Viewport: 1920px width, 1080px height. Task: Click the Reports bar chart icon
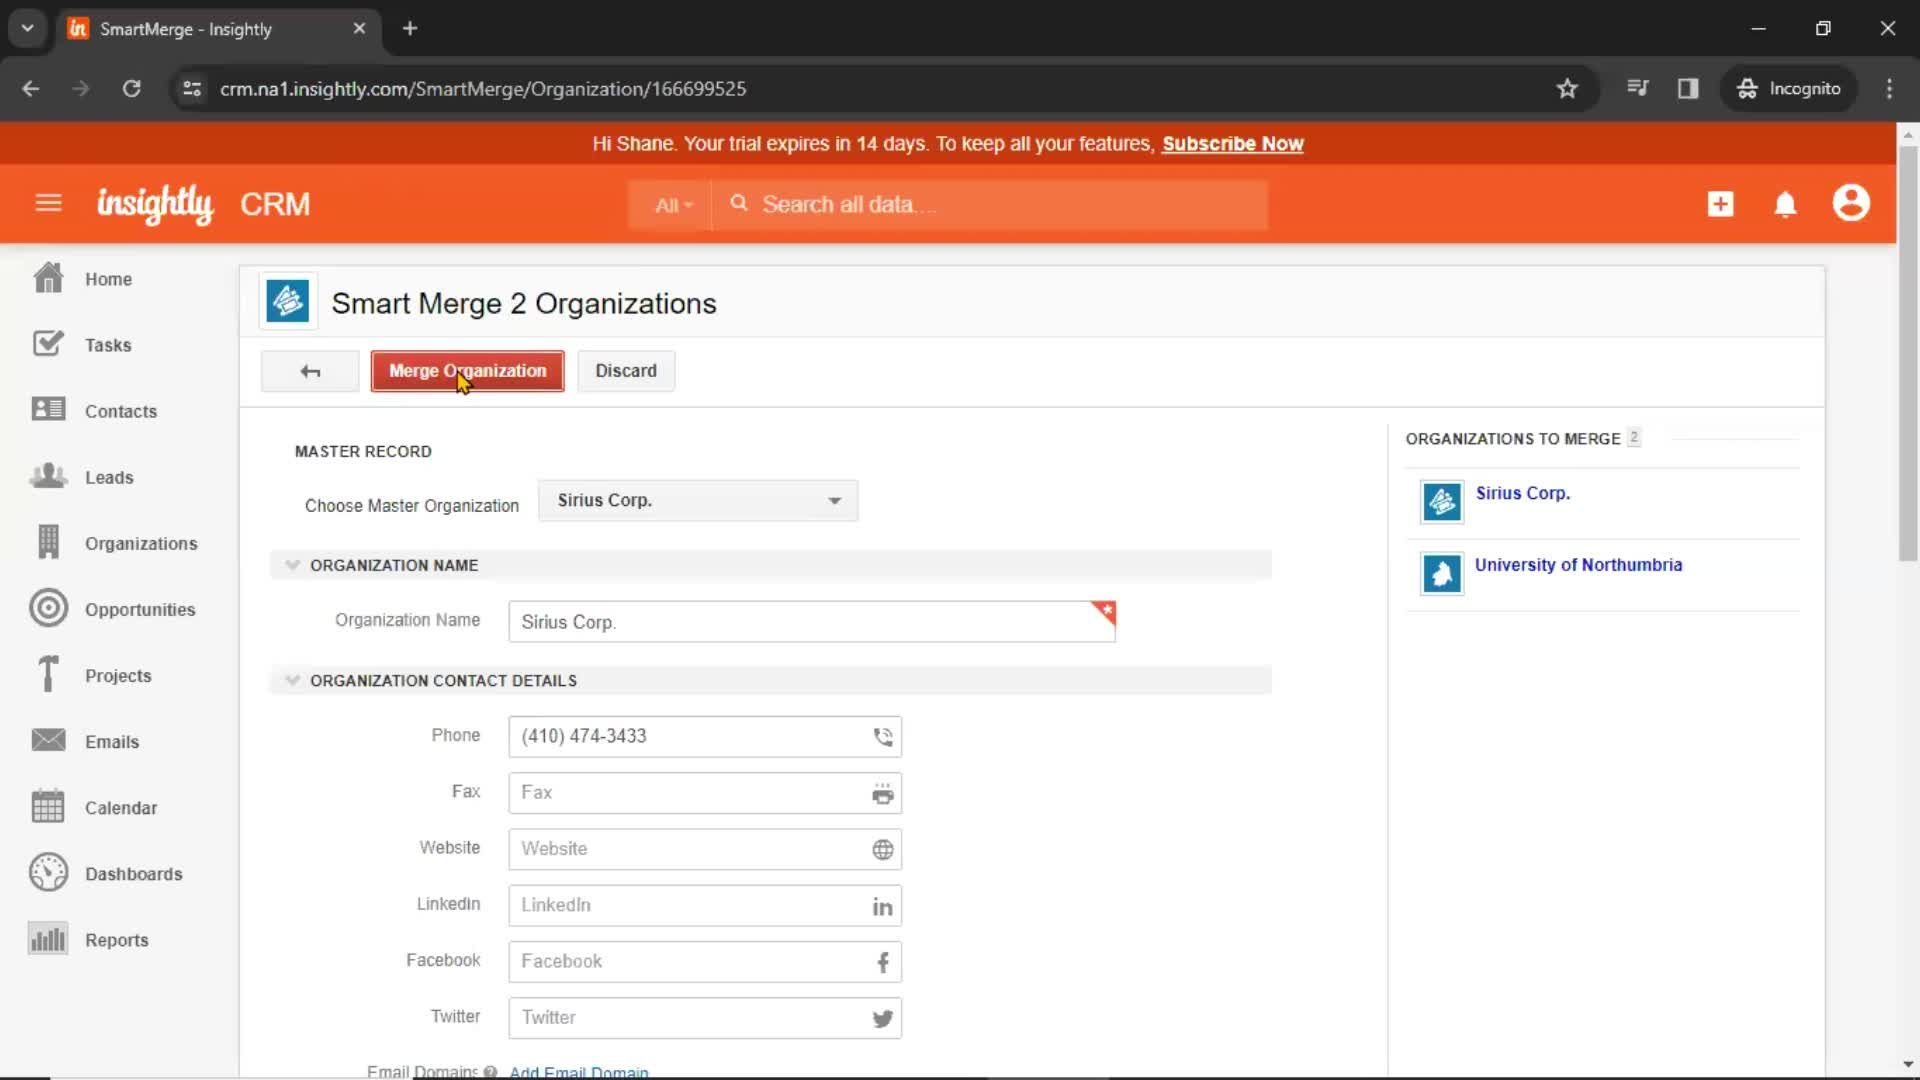(48, 938)
